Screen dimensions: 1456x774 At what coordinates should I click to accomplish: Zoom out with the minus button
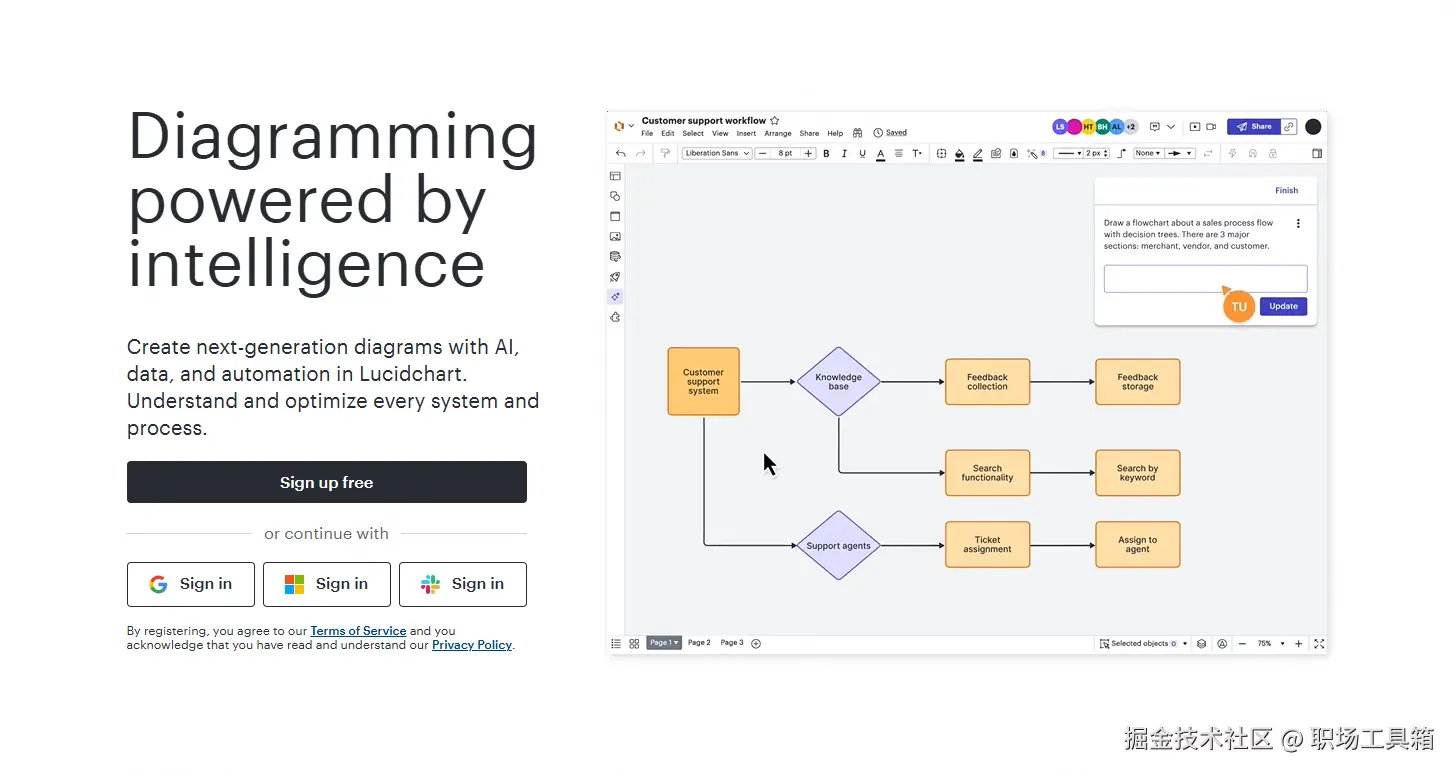pyautogui.click(x=1242, y=643)
